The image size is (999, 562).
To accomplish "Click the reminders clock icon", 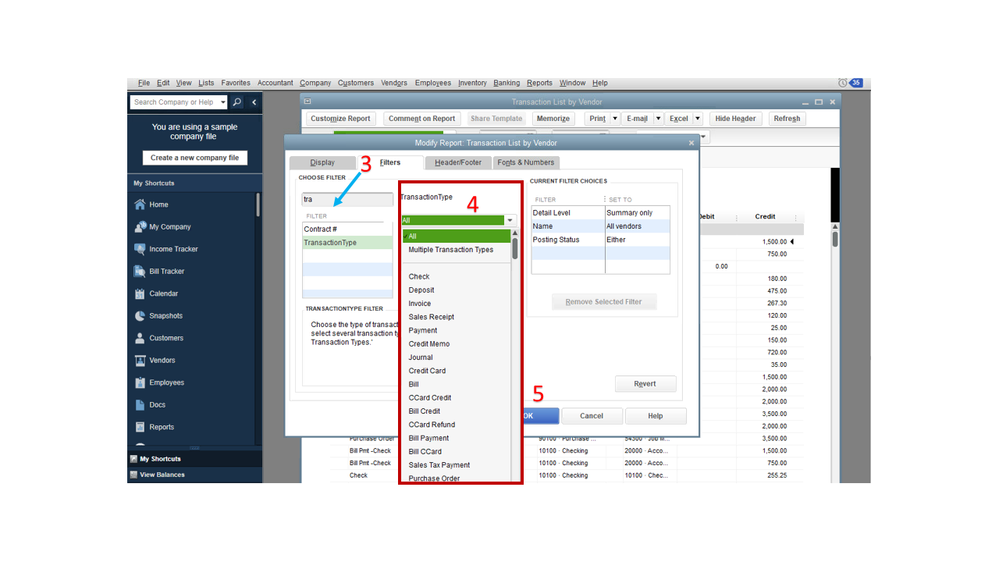I will pyautogui.click(x=842, y=83).
